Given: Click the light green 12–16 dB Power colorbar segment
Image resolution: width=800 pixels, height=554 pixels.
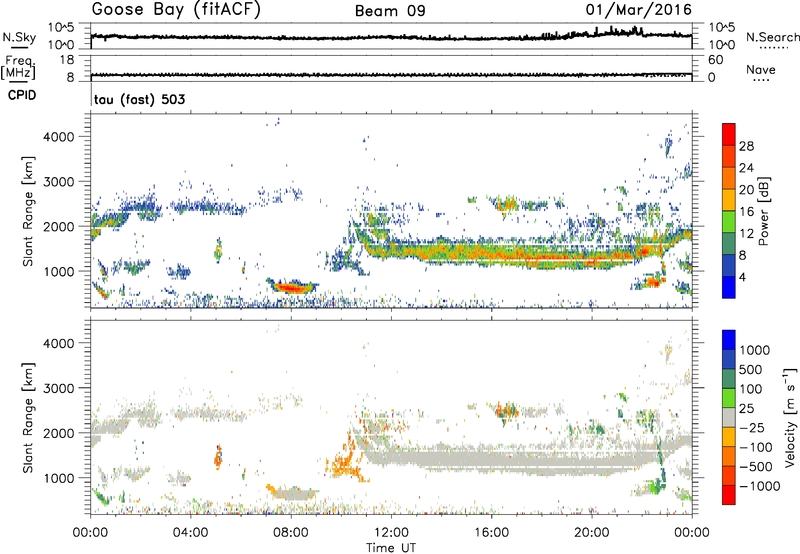Looking at the screenshot, I should [729, 222].
